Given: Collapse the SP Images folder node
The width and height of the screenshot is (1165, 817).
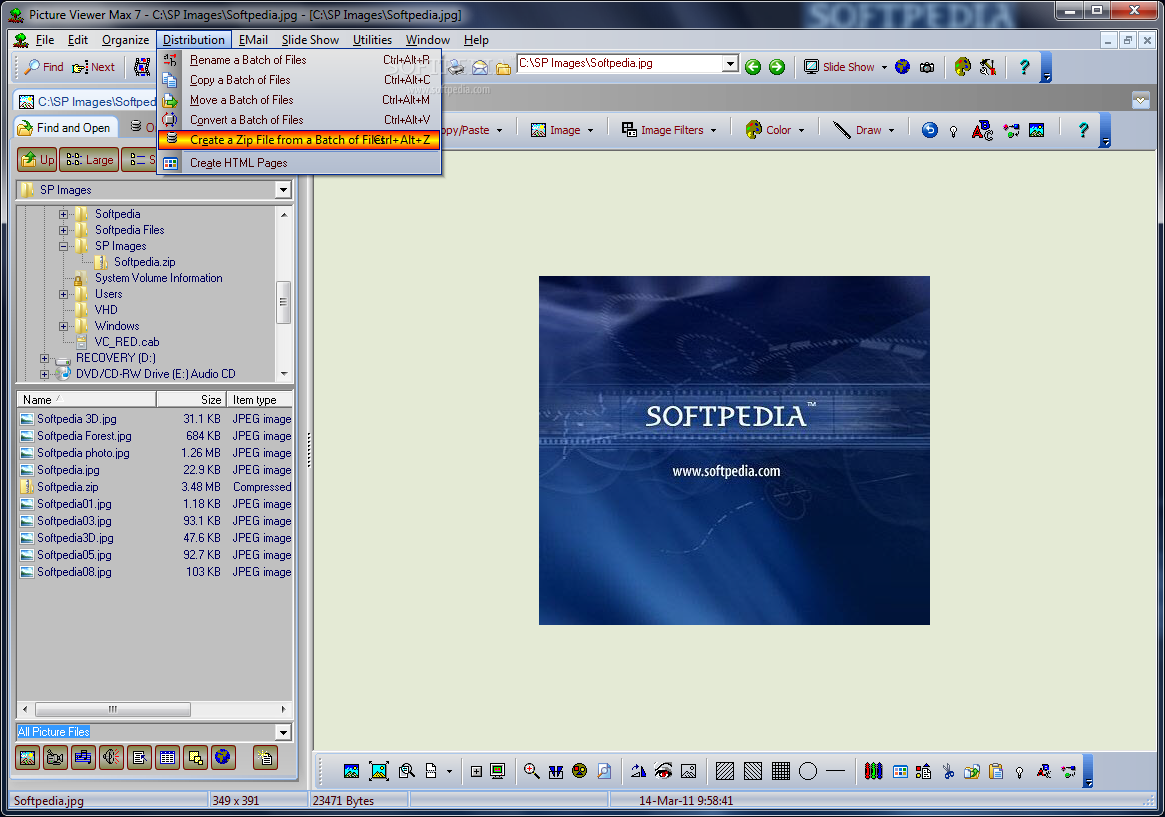Looking at the screenshot, I should click(63, 246).
